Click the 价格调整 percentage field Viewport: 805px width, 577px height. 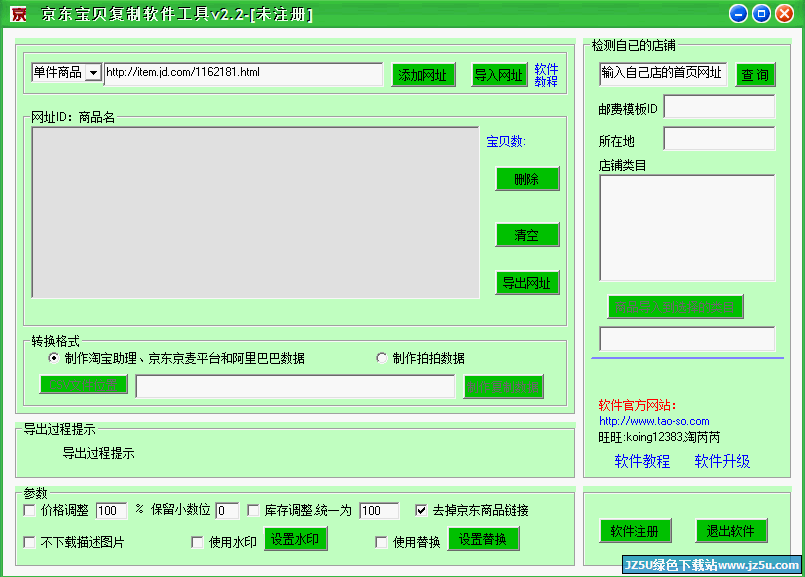[x=111, y=510]
